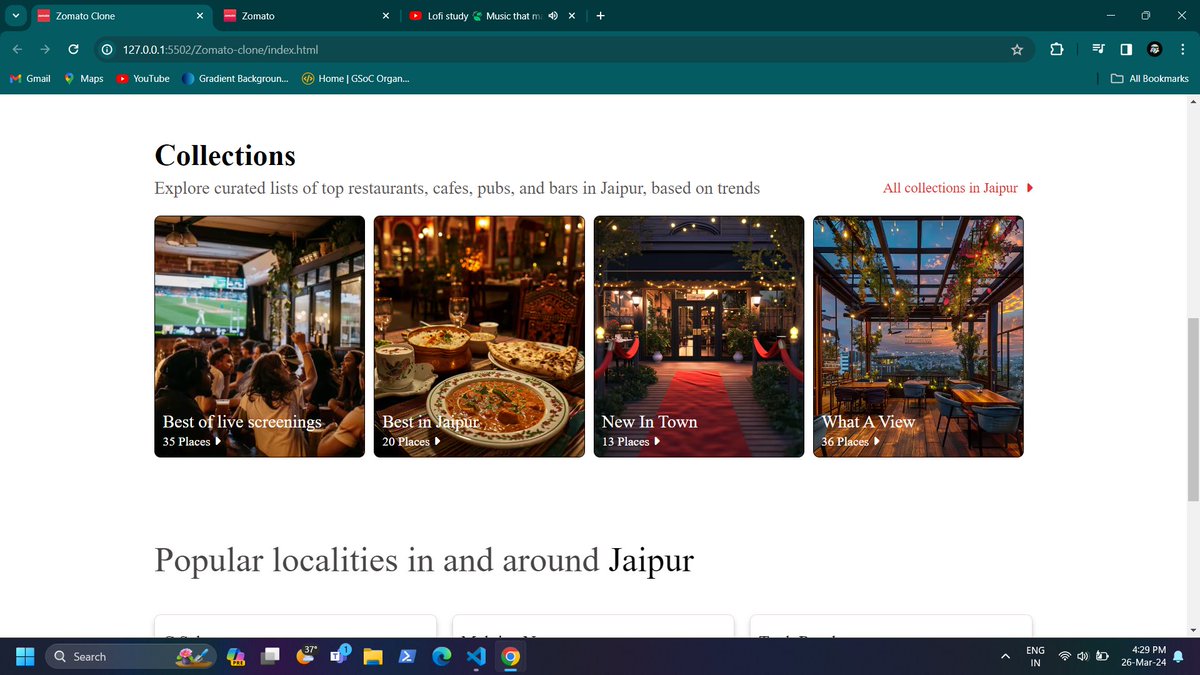Open the PowerShell terminal taskbar icon
The width and height of the screenshot is (1200, 675).
point(407,656)
